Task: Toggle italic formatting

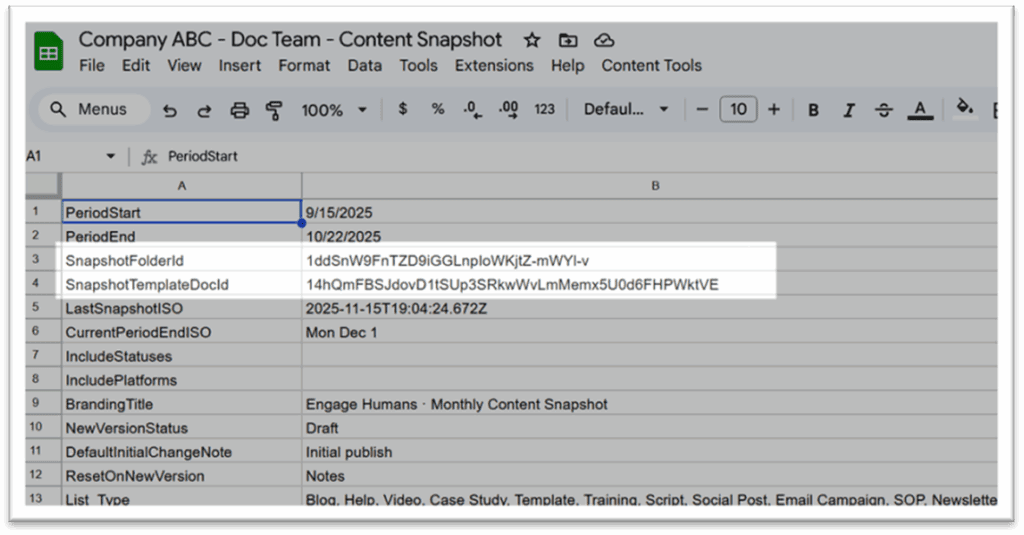Action: pyautogui.click(x=849, y=110)
